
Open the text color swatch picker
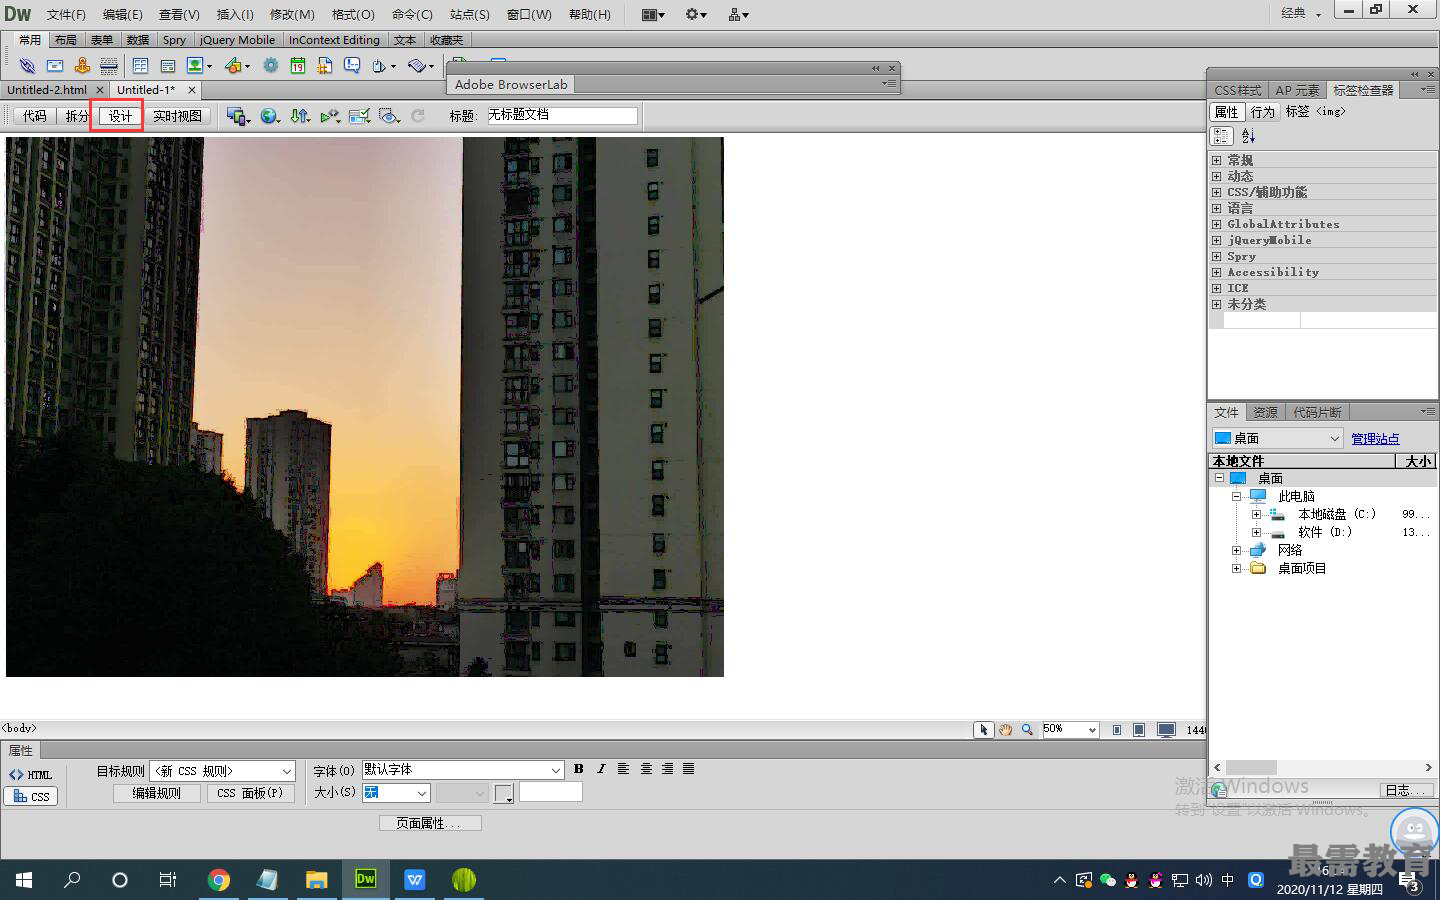(503, 794)
